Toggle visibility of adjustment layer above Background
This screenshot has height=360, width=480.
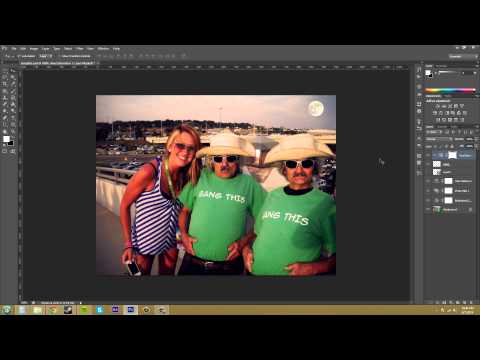point(428,200)
